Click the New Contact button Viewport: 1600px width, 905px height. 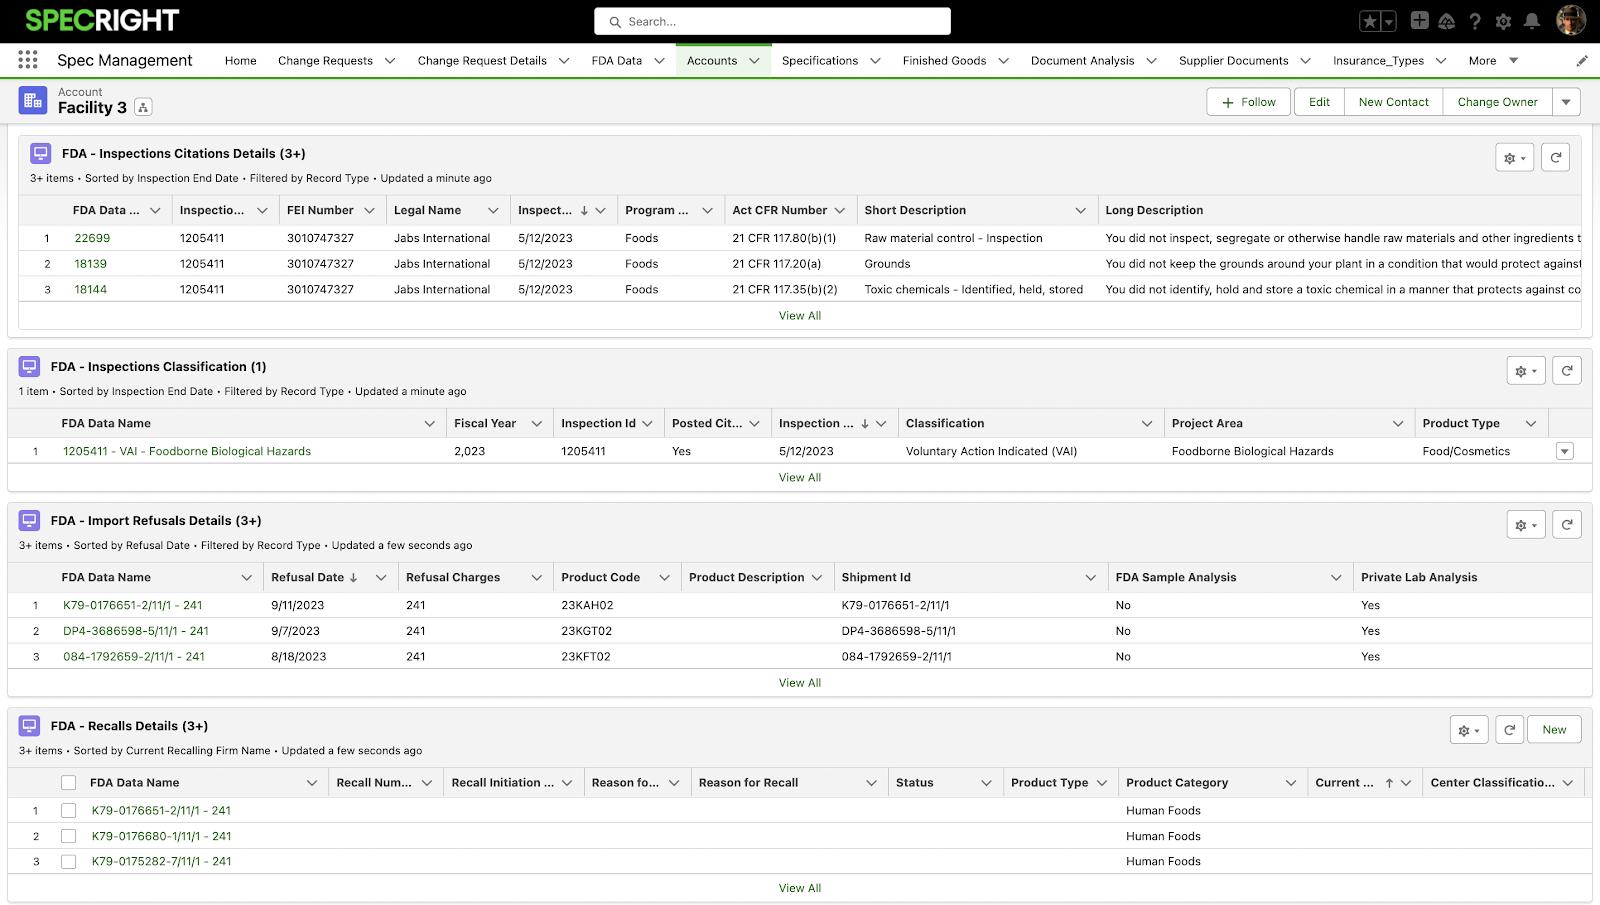1393,102
